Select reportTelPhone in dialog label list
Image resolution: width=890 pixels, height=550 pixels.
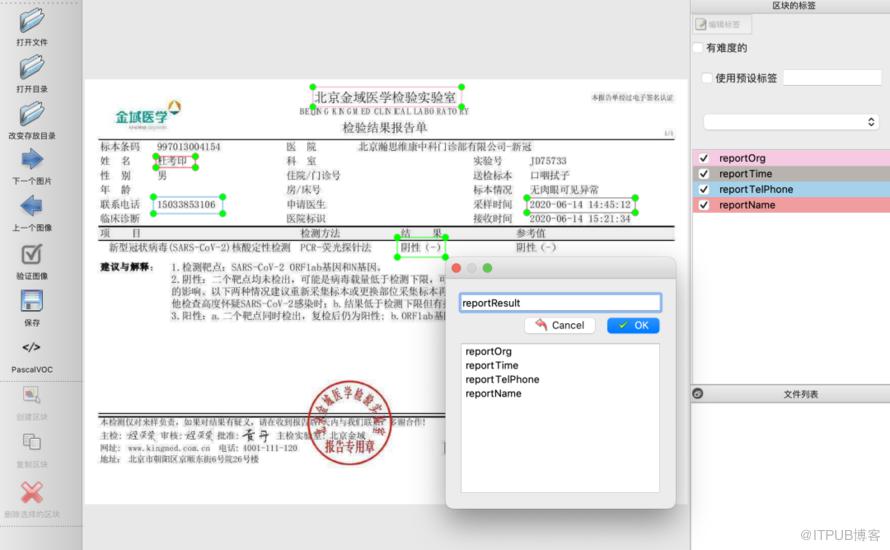click(x=502, y=380)
